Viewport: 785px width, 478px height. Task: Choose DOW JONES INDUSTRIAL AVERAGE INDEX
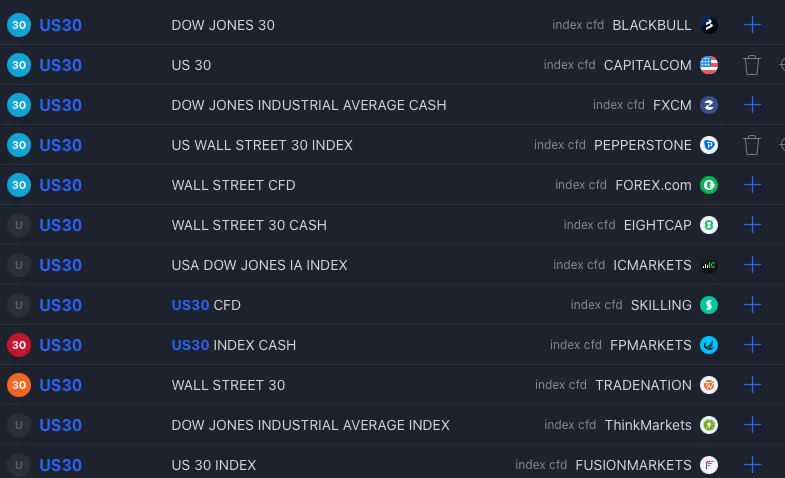tap(310, 425)
